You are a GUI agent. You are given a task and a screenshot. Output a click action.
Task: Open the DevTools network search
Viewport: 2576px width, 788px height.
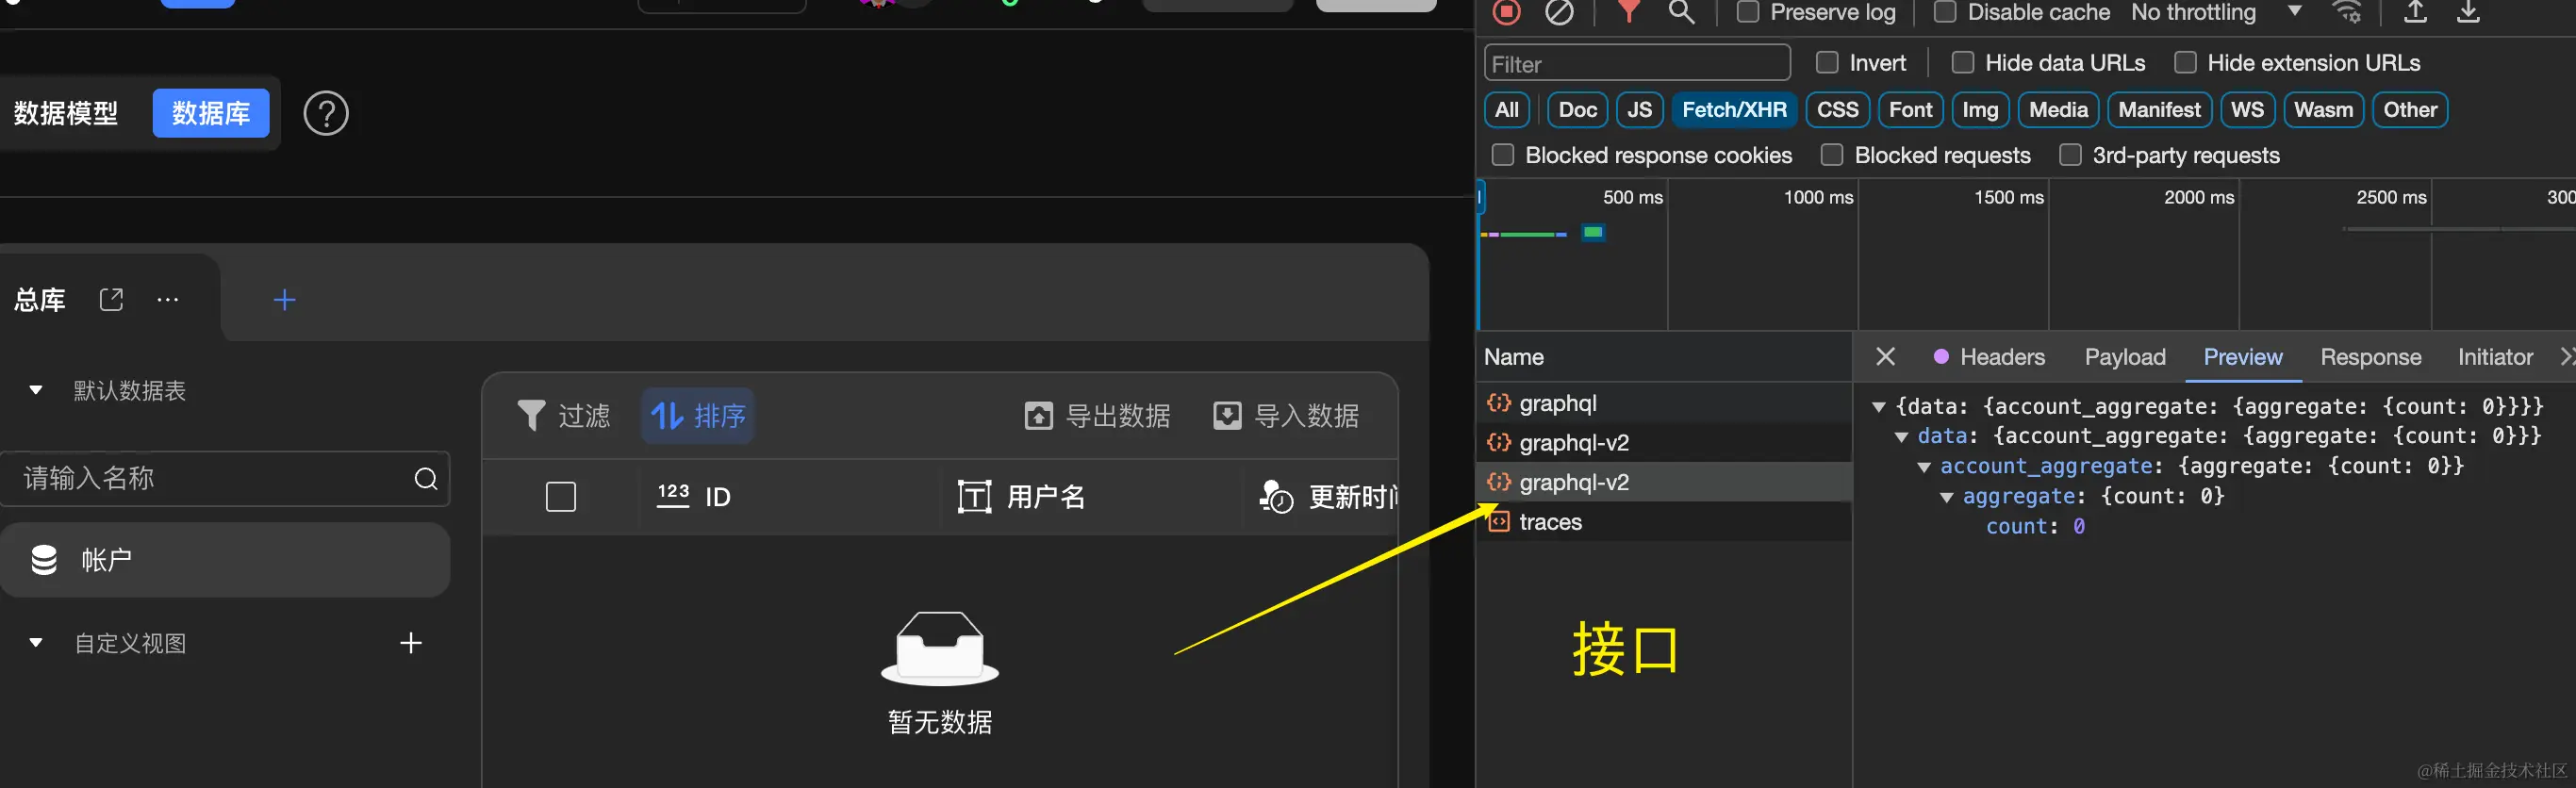1682,12
